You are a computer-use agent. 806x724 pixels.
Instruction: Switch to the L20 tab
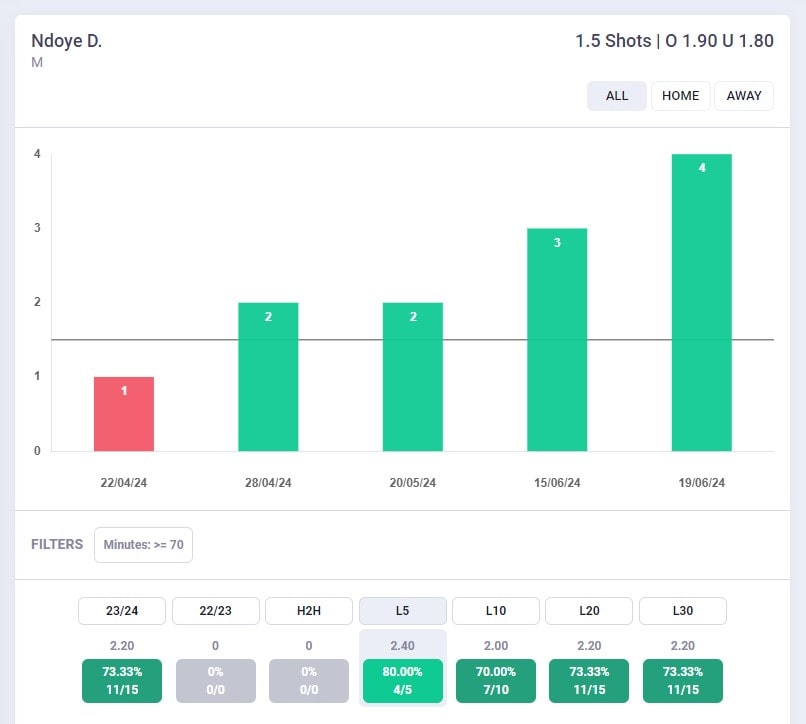pos(589,610)
